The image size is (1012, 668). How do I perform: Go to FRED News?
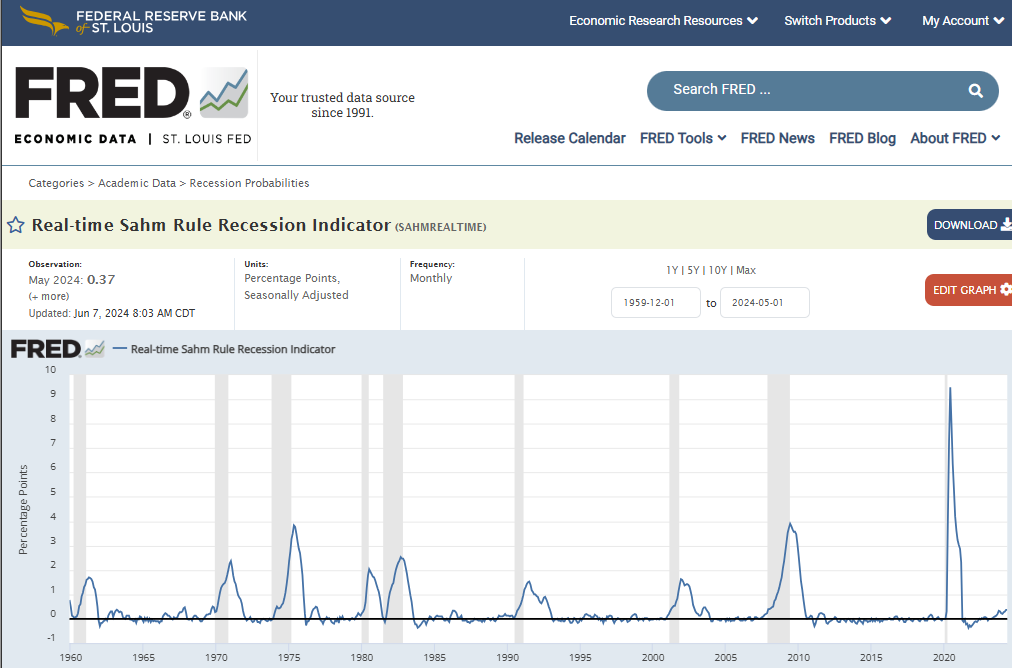click(777, 138)
